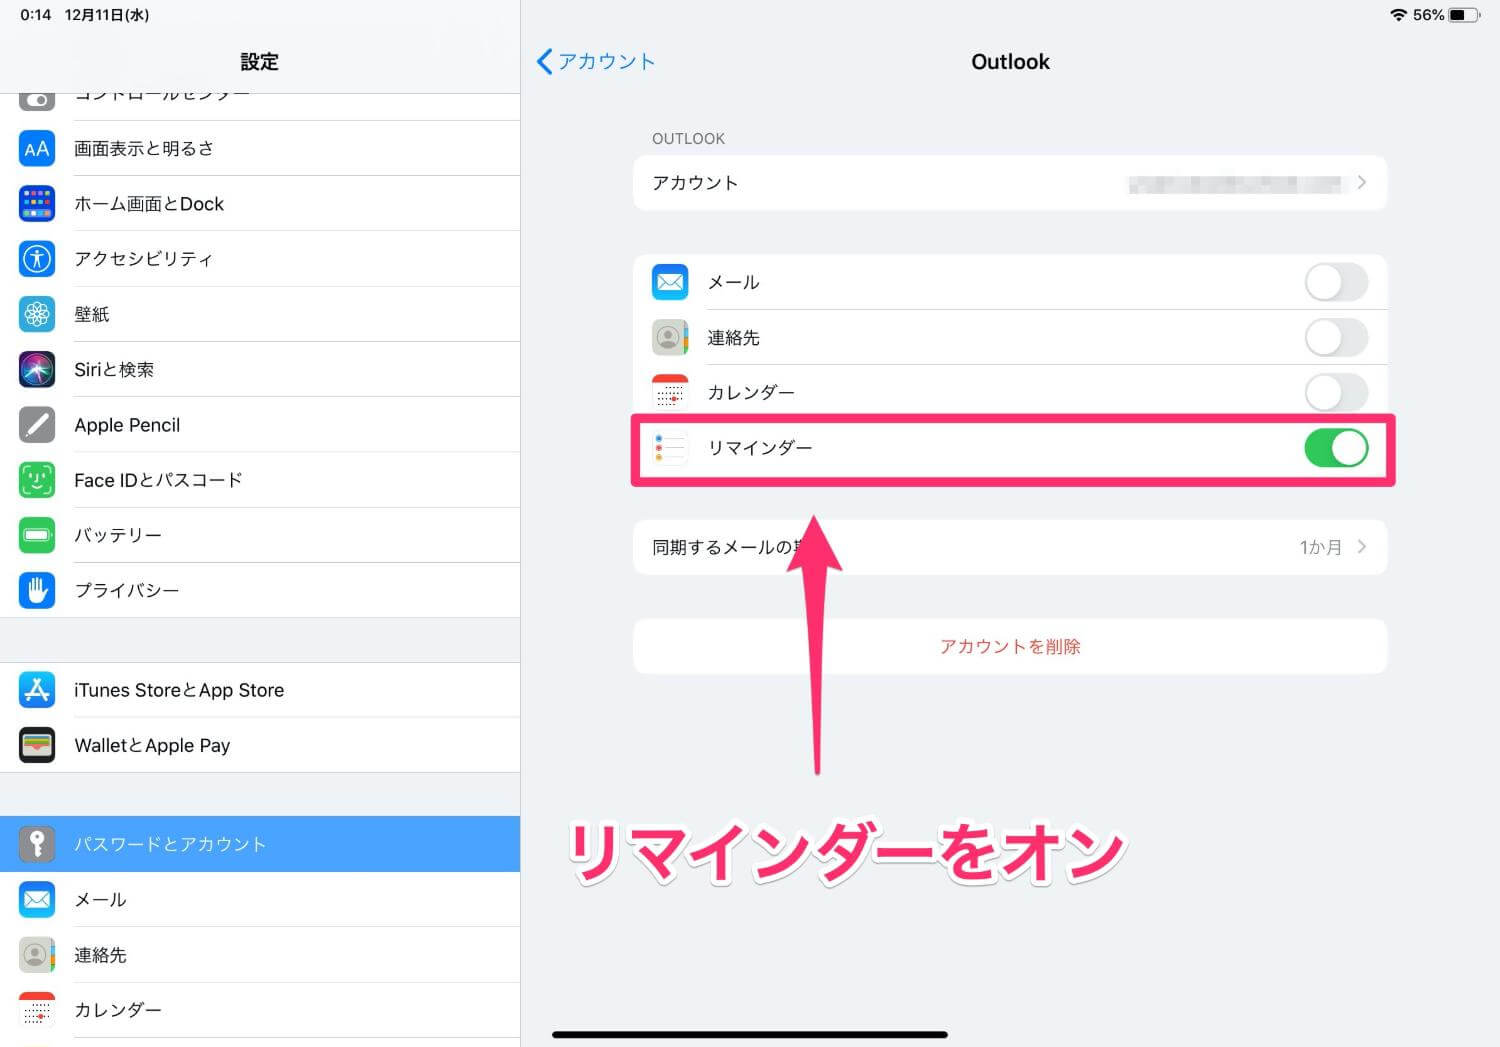Open Siriと検索 settings
The width and height of the screenshot is (1500, 1047).
260,370
